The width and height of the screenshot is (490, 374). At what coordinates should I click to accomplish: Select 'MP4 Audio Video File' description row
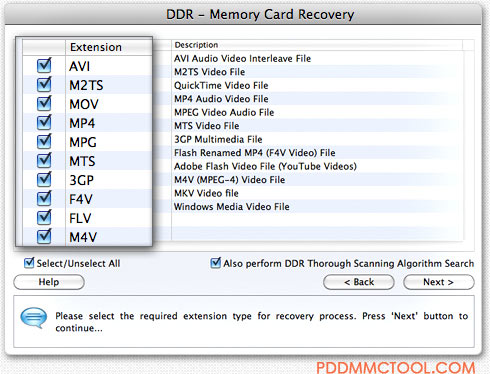click(x=221, y=99)
